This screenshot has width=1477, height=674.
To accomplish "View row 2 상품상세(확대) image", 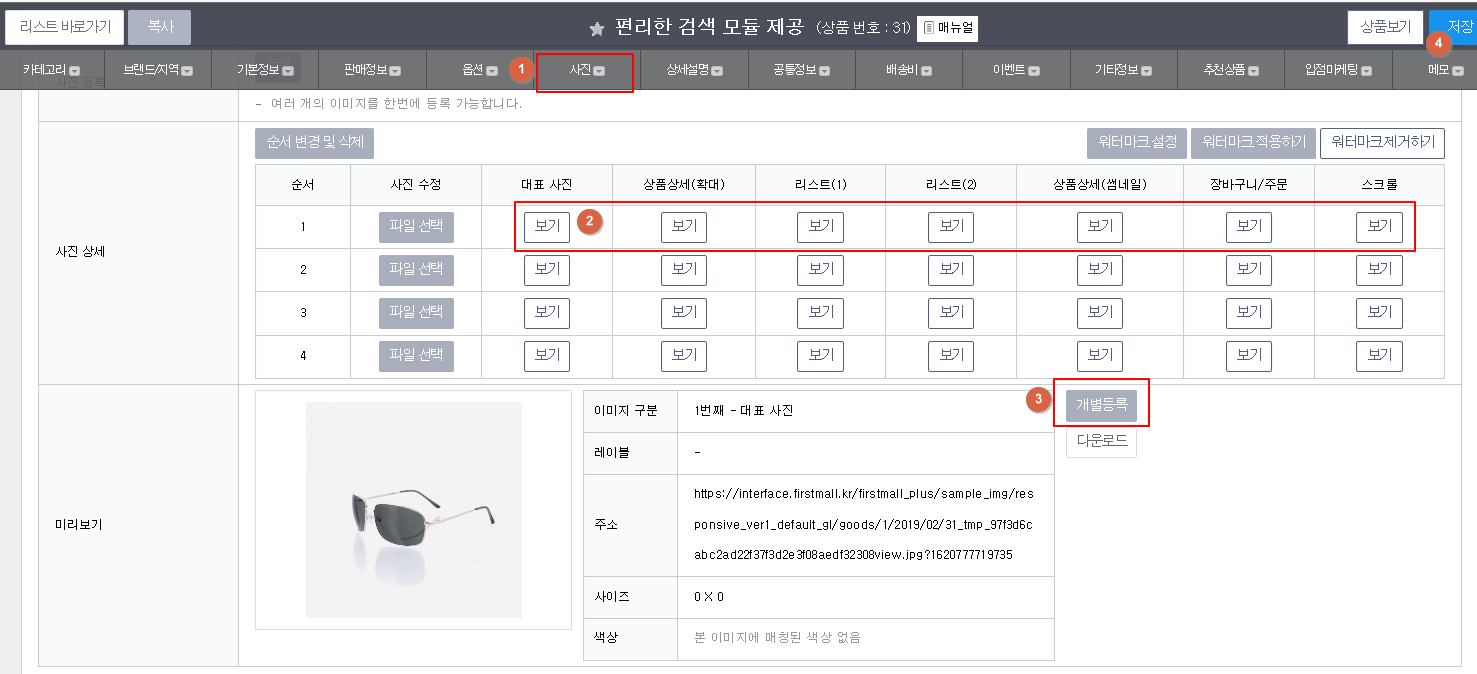I will 684,270.
